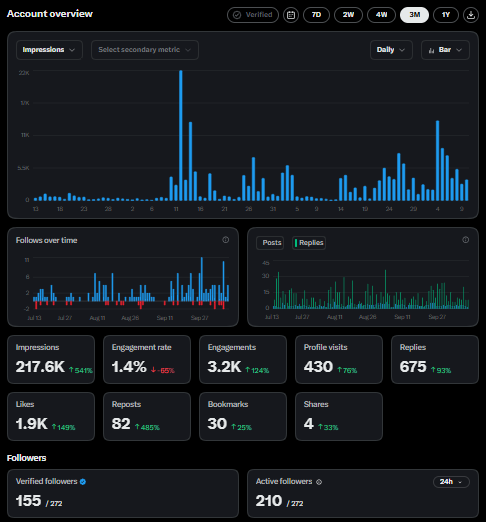Open the calendar date picker icon
486x522 pixels.
[x=291, y=15]
